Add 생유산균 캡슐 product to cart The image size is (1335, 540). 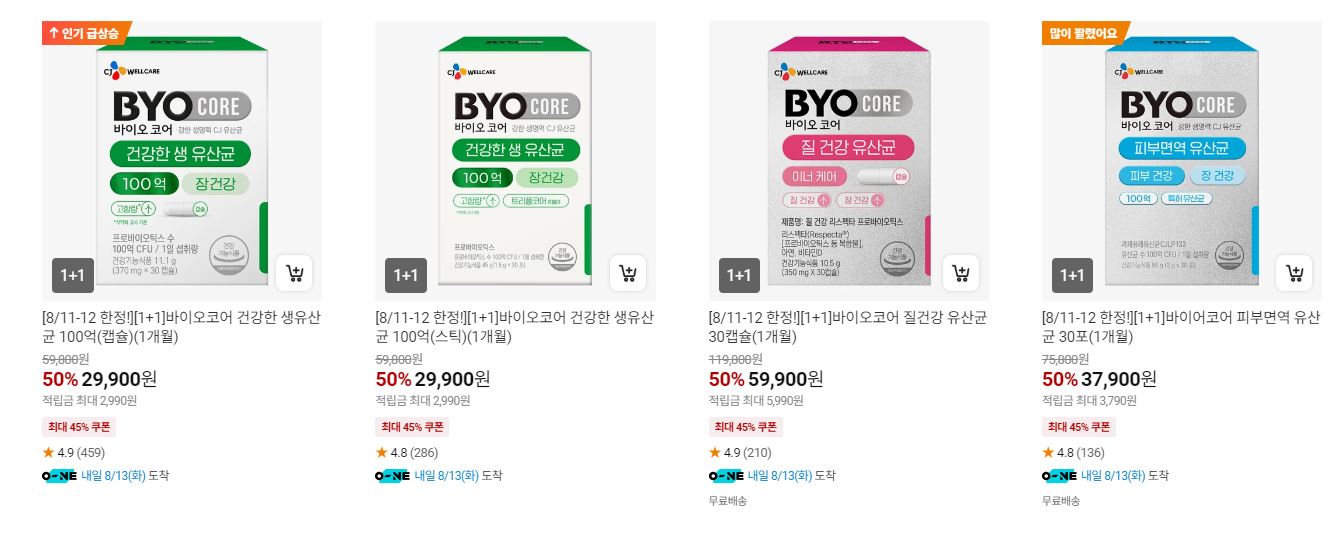294,273
